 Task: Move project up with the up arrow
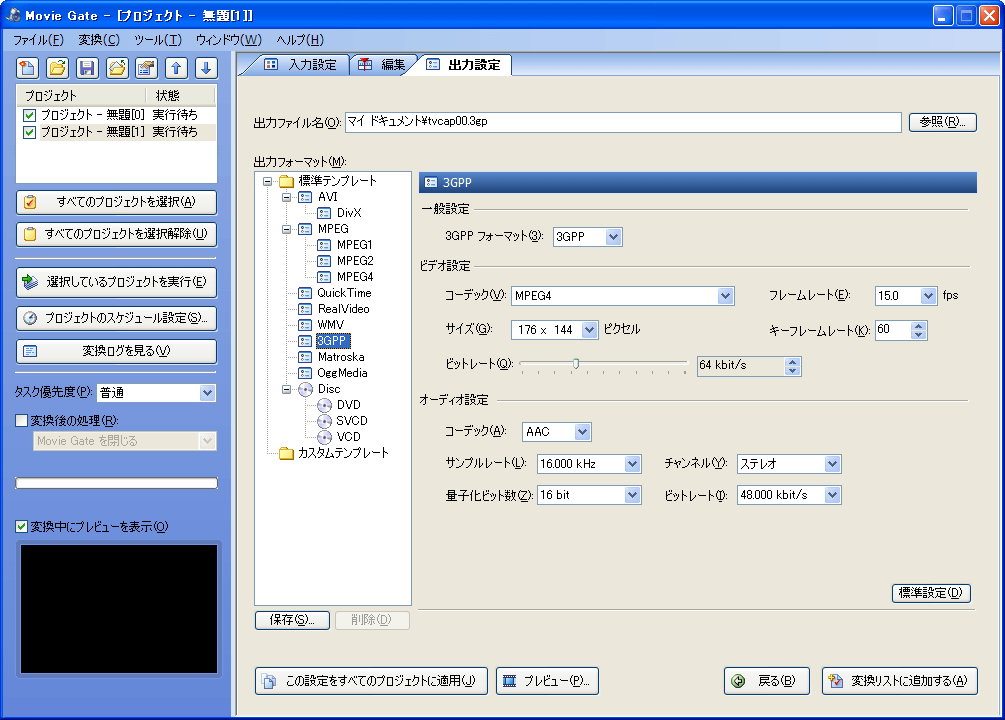(176, 68)
